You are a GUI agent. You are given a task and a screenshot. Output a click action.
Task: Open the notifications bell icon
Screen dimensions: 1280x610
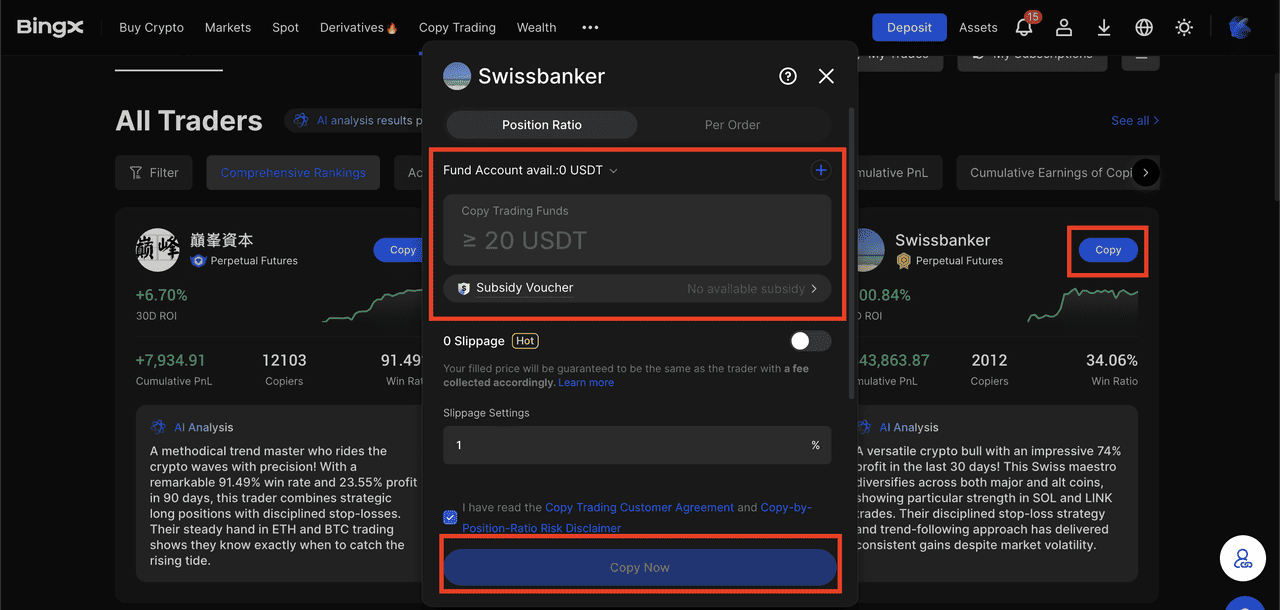coord(1024,27)
